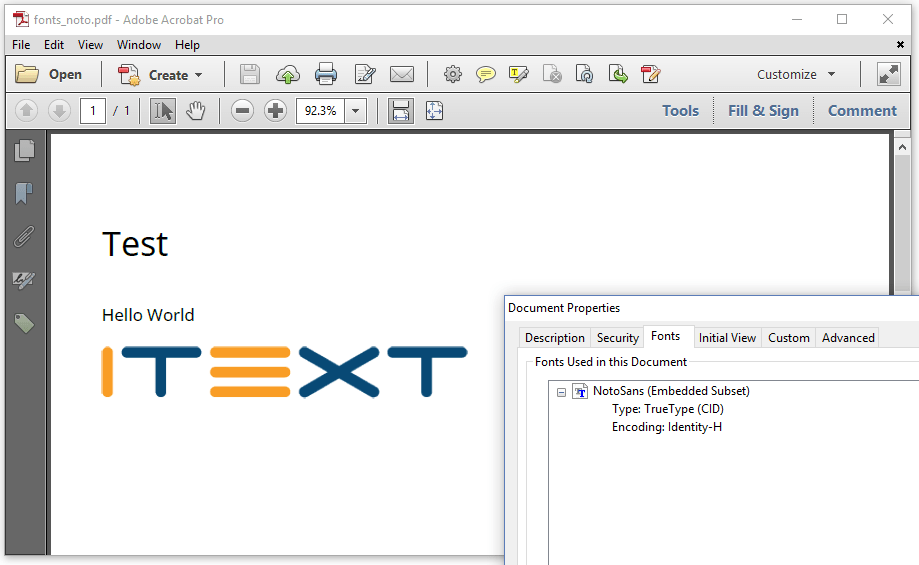This screenshot has height=565, width=919.
Task: Click the rotate page icon
Action: pos(584,74)
